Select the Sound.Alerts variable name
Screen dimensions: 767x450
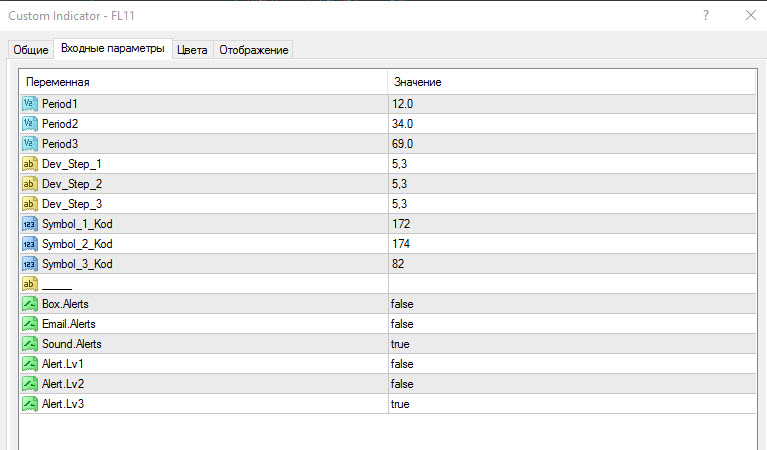(x=71, y=344)
